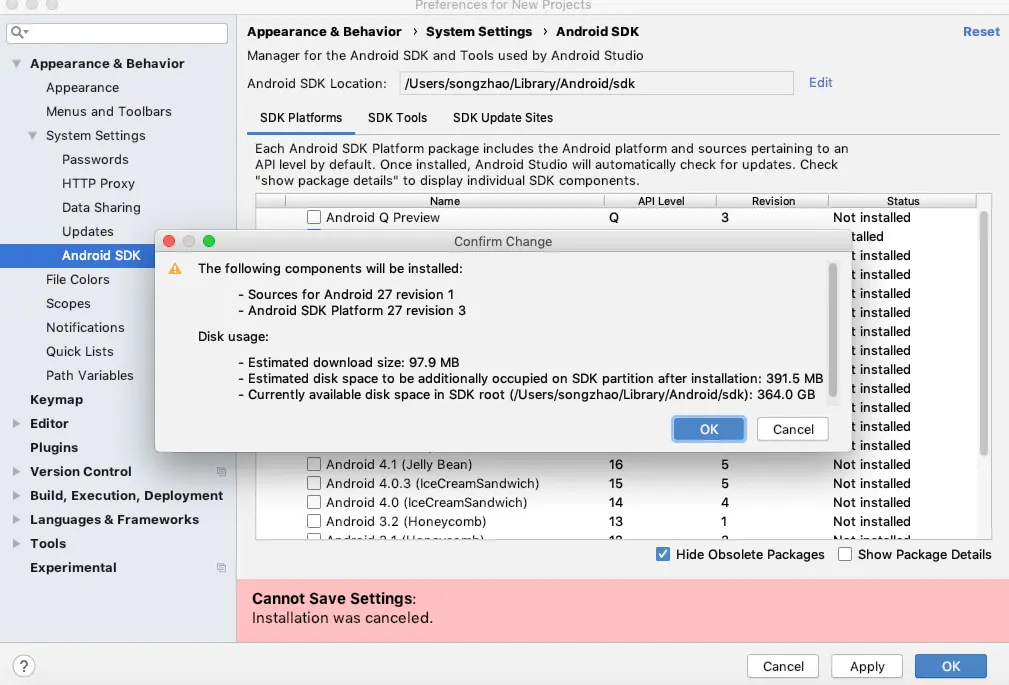Image resolution: width=1009 pixels, height=685 pixels.
Task: Click the preferences search field
Action: (x=117, y=33)
